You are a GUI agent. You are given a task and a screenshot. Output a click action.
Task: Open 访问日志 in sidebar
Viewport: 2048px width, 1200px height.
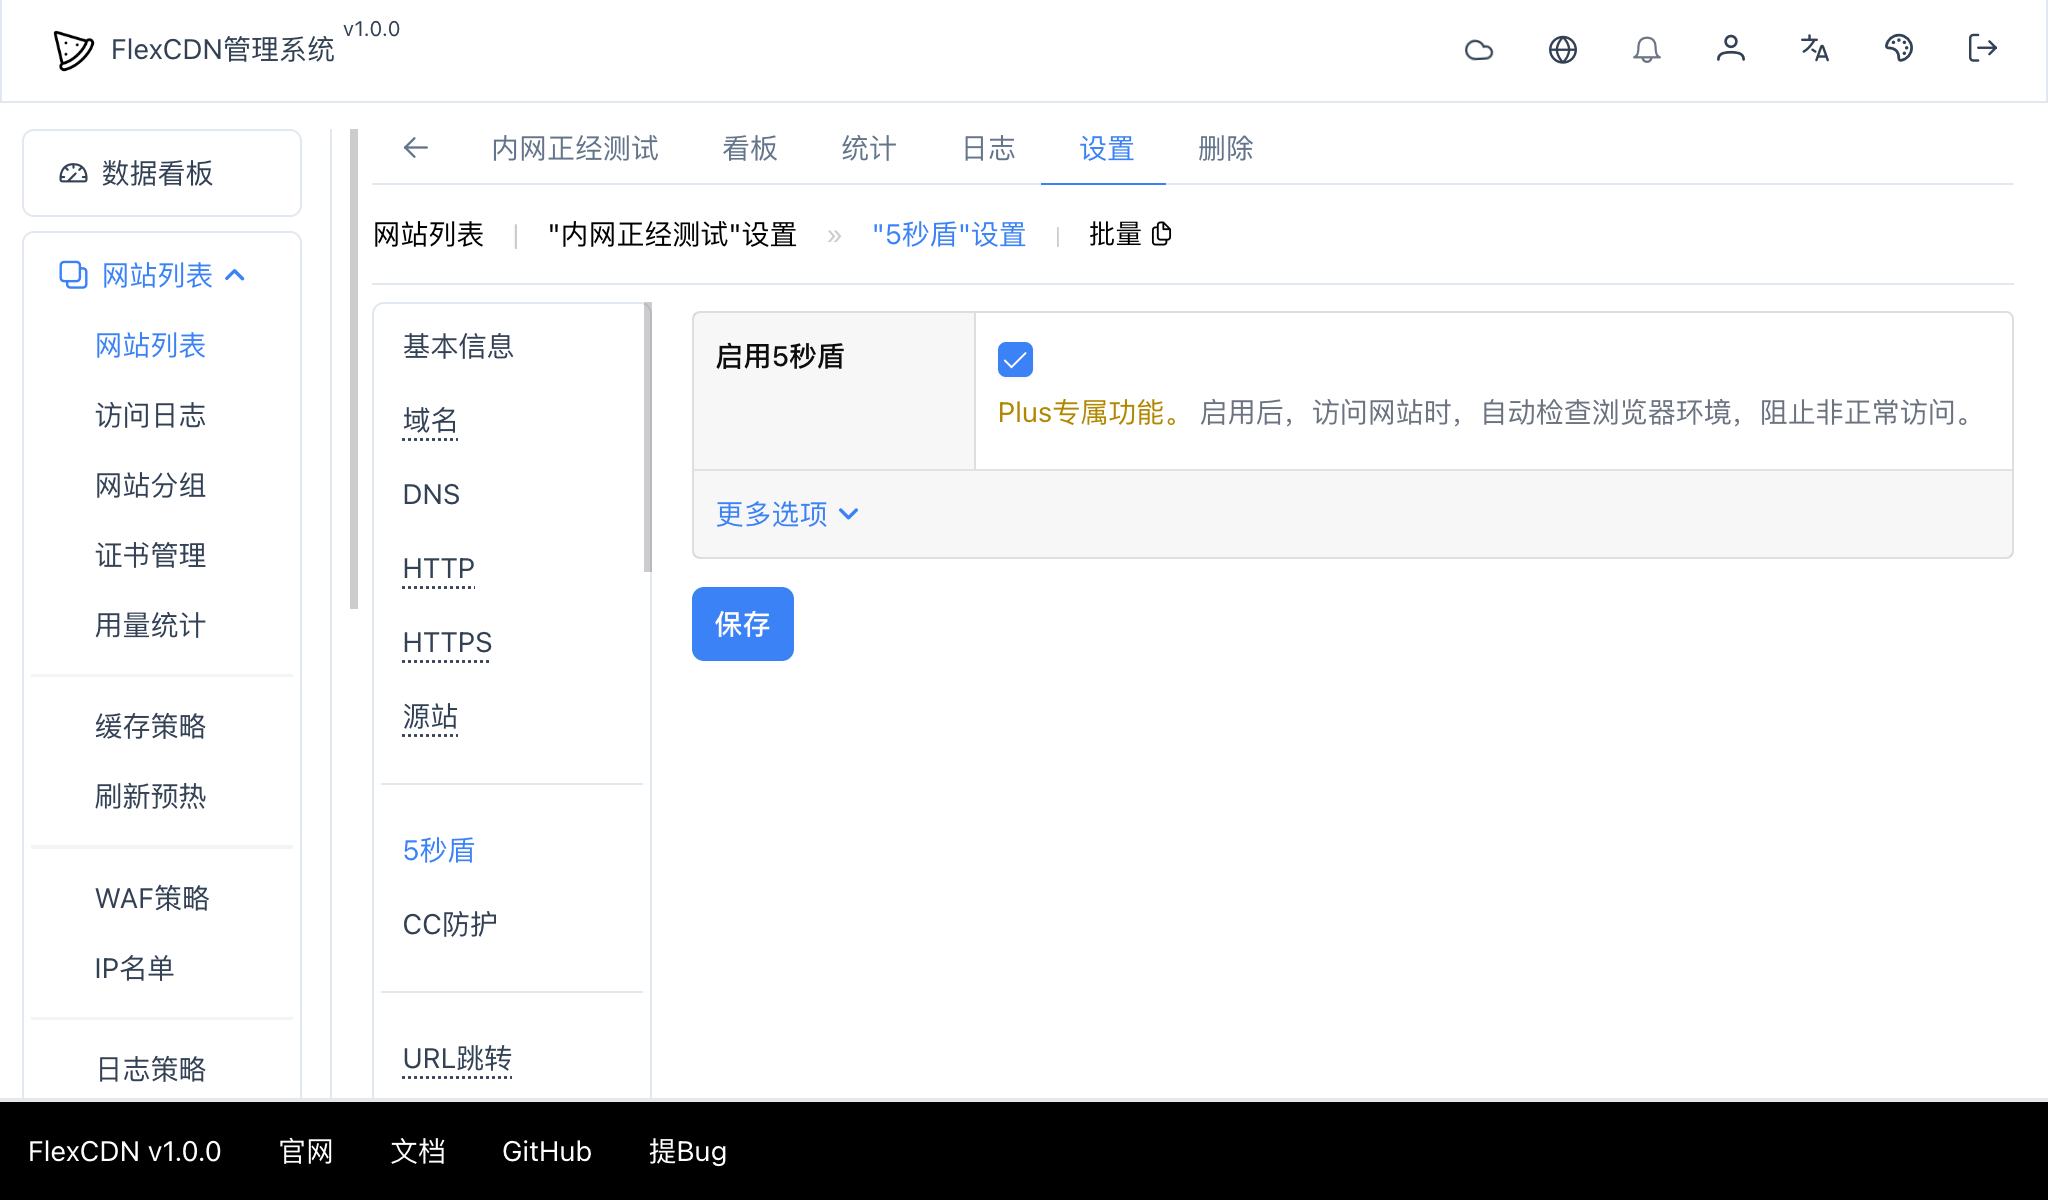point(150,416)
